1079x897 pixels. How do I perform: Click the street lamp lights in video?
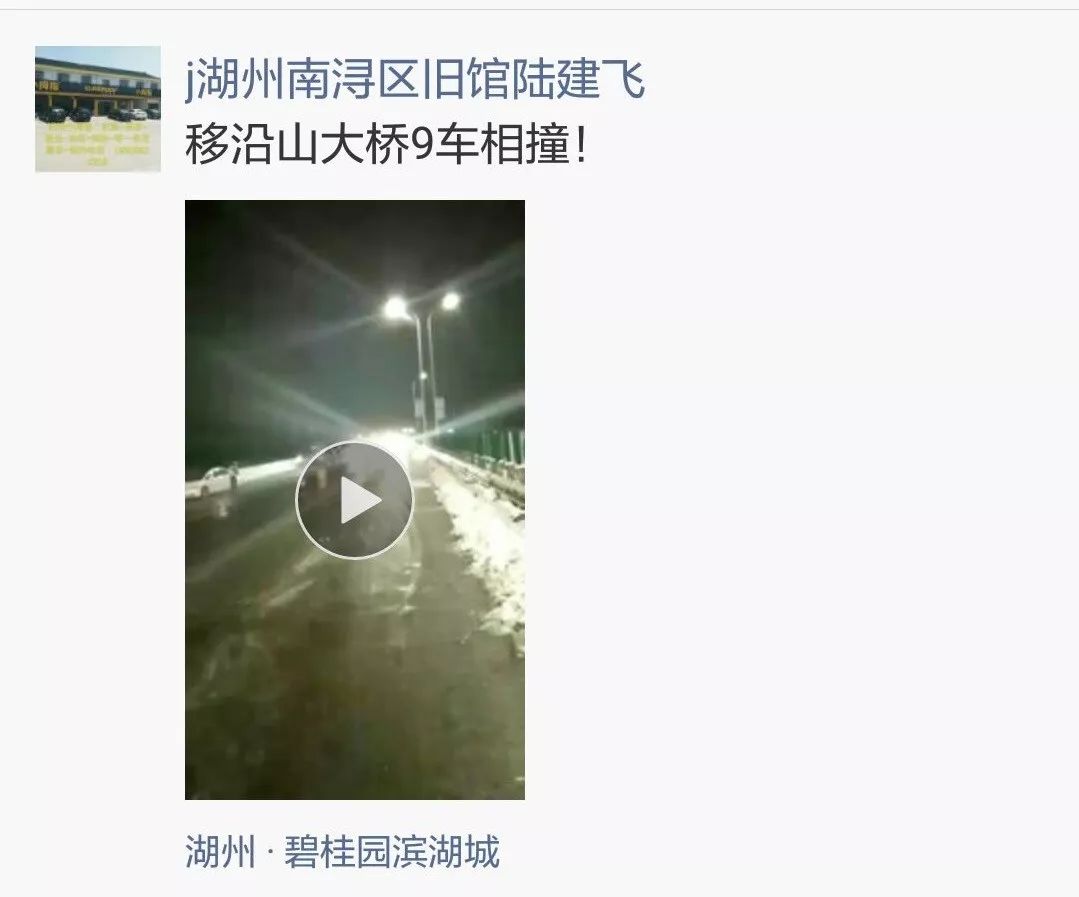(422, 303)
